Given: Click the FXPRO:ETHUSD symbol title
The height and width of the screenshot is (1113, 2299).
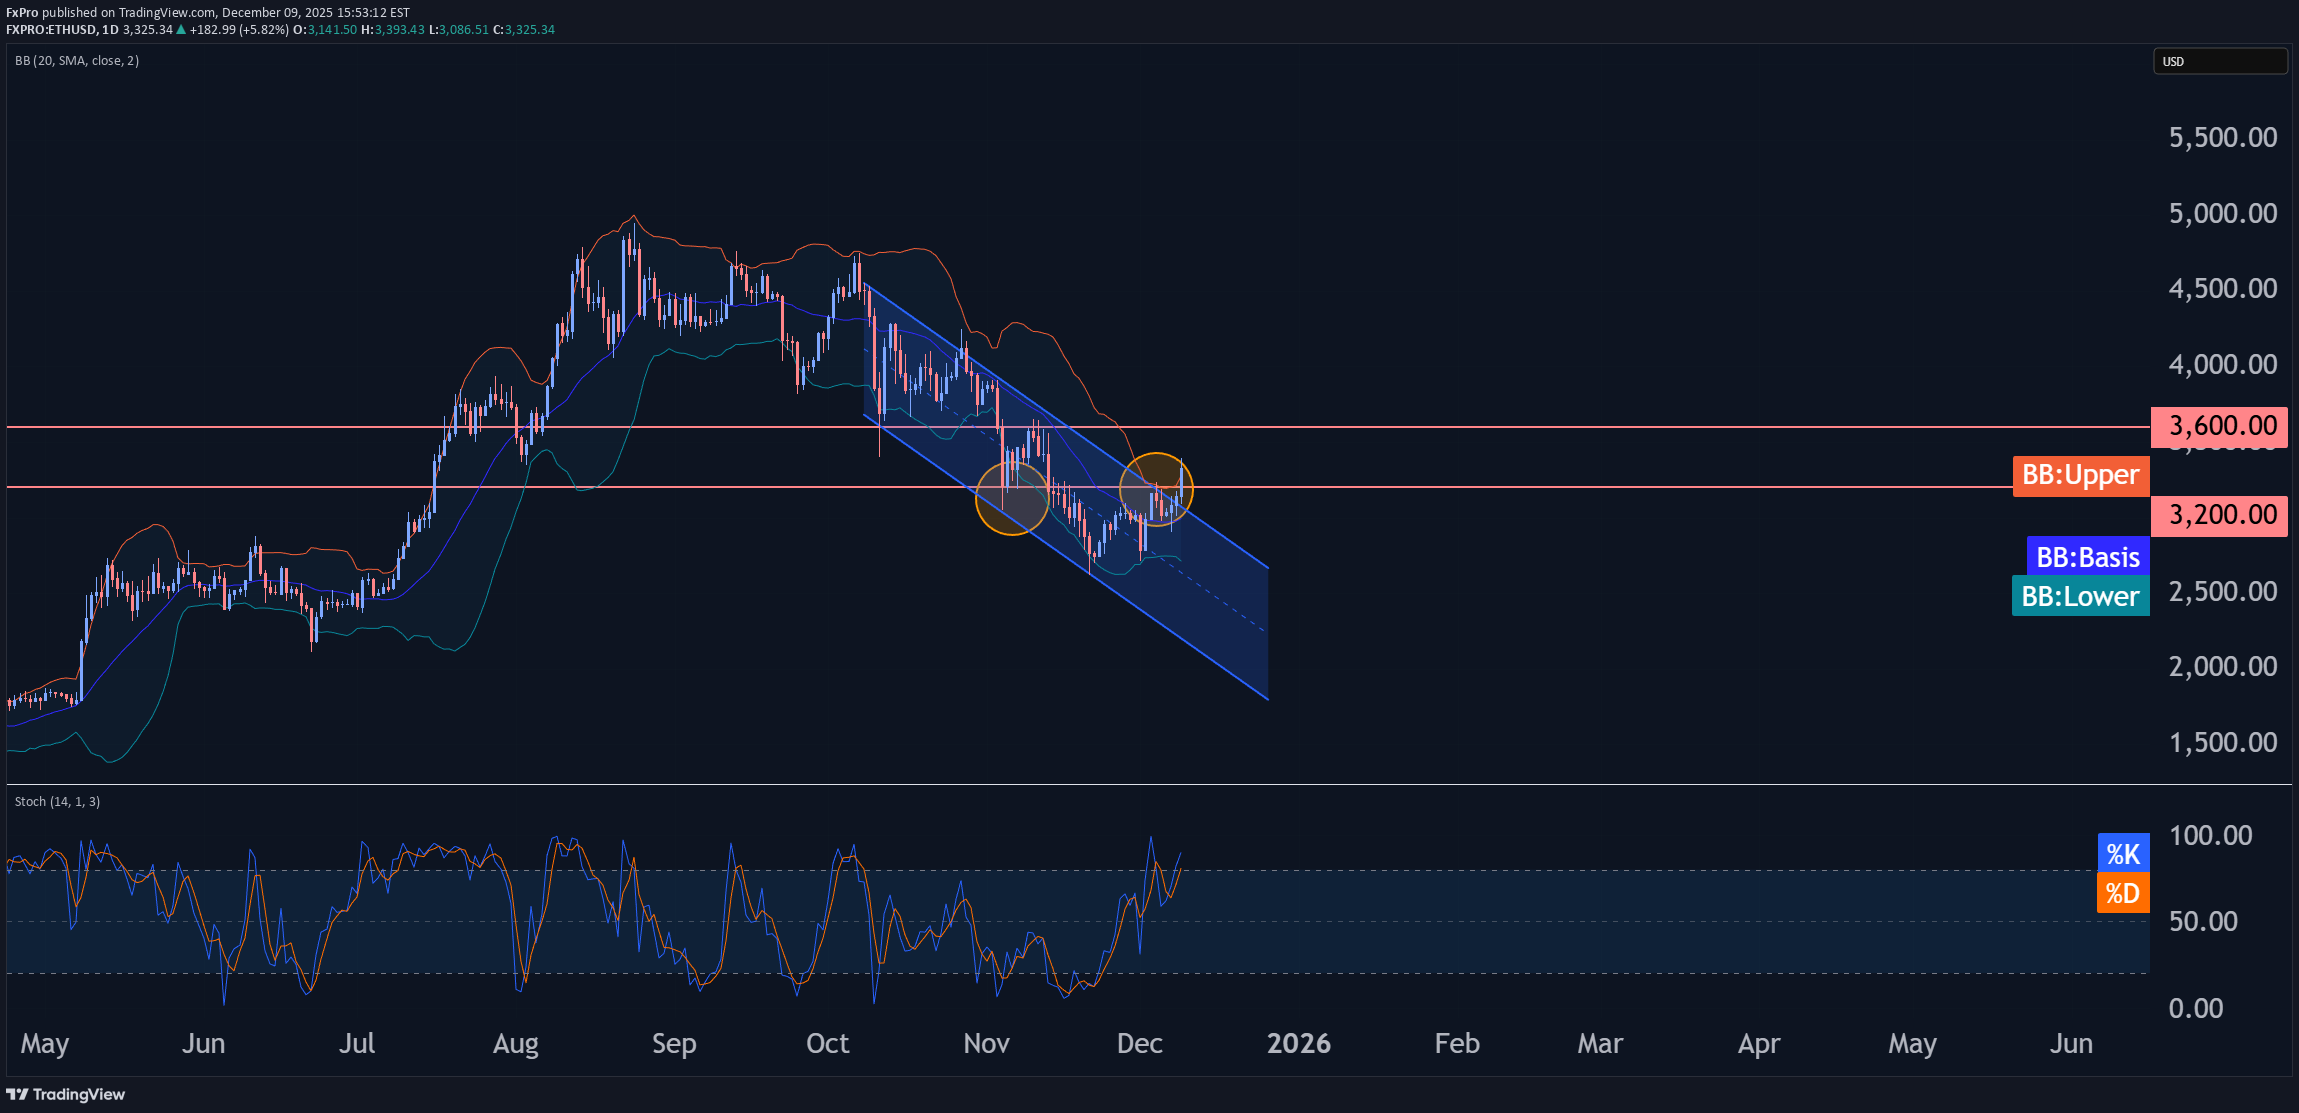Looking at the screenshot, I should coord(50,30).
